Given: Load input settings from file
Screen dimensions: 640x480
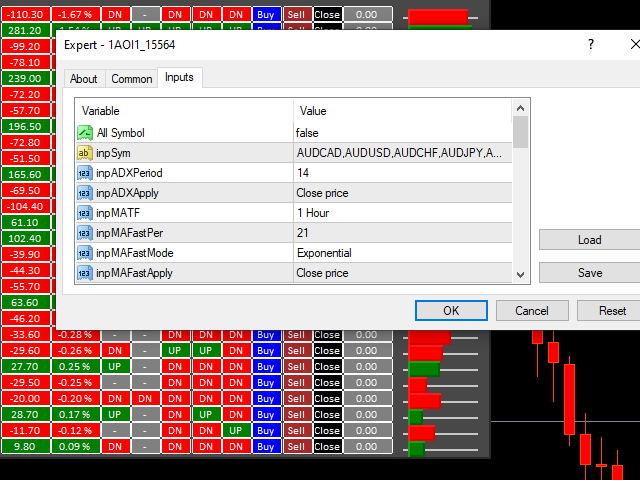Looking at the screenshot, I should [x=589, y=240].
